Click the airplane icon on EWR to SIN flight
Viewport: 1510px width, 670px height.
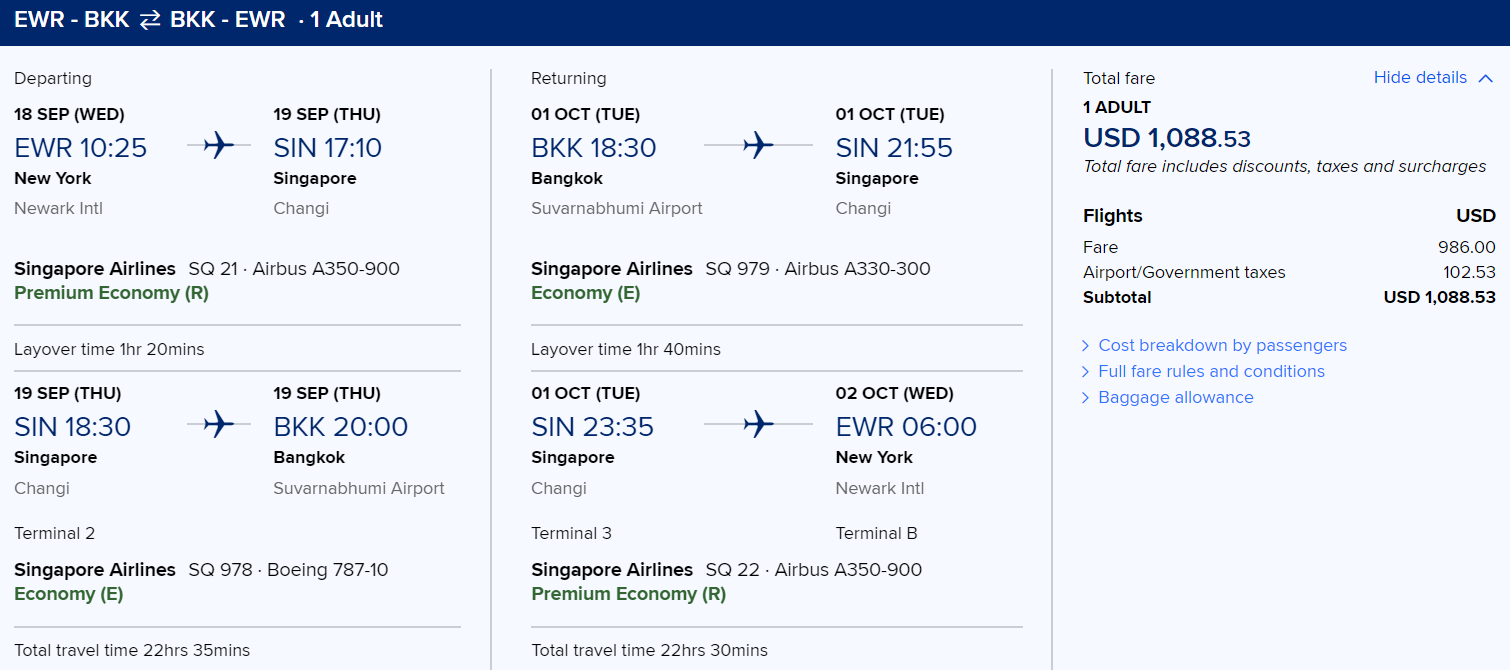[x=218, y=147]
